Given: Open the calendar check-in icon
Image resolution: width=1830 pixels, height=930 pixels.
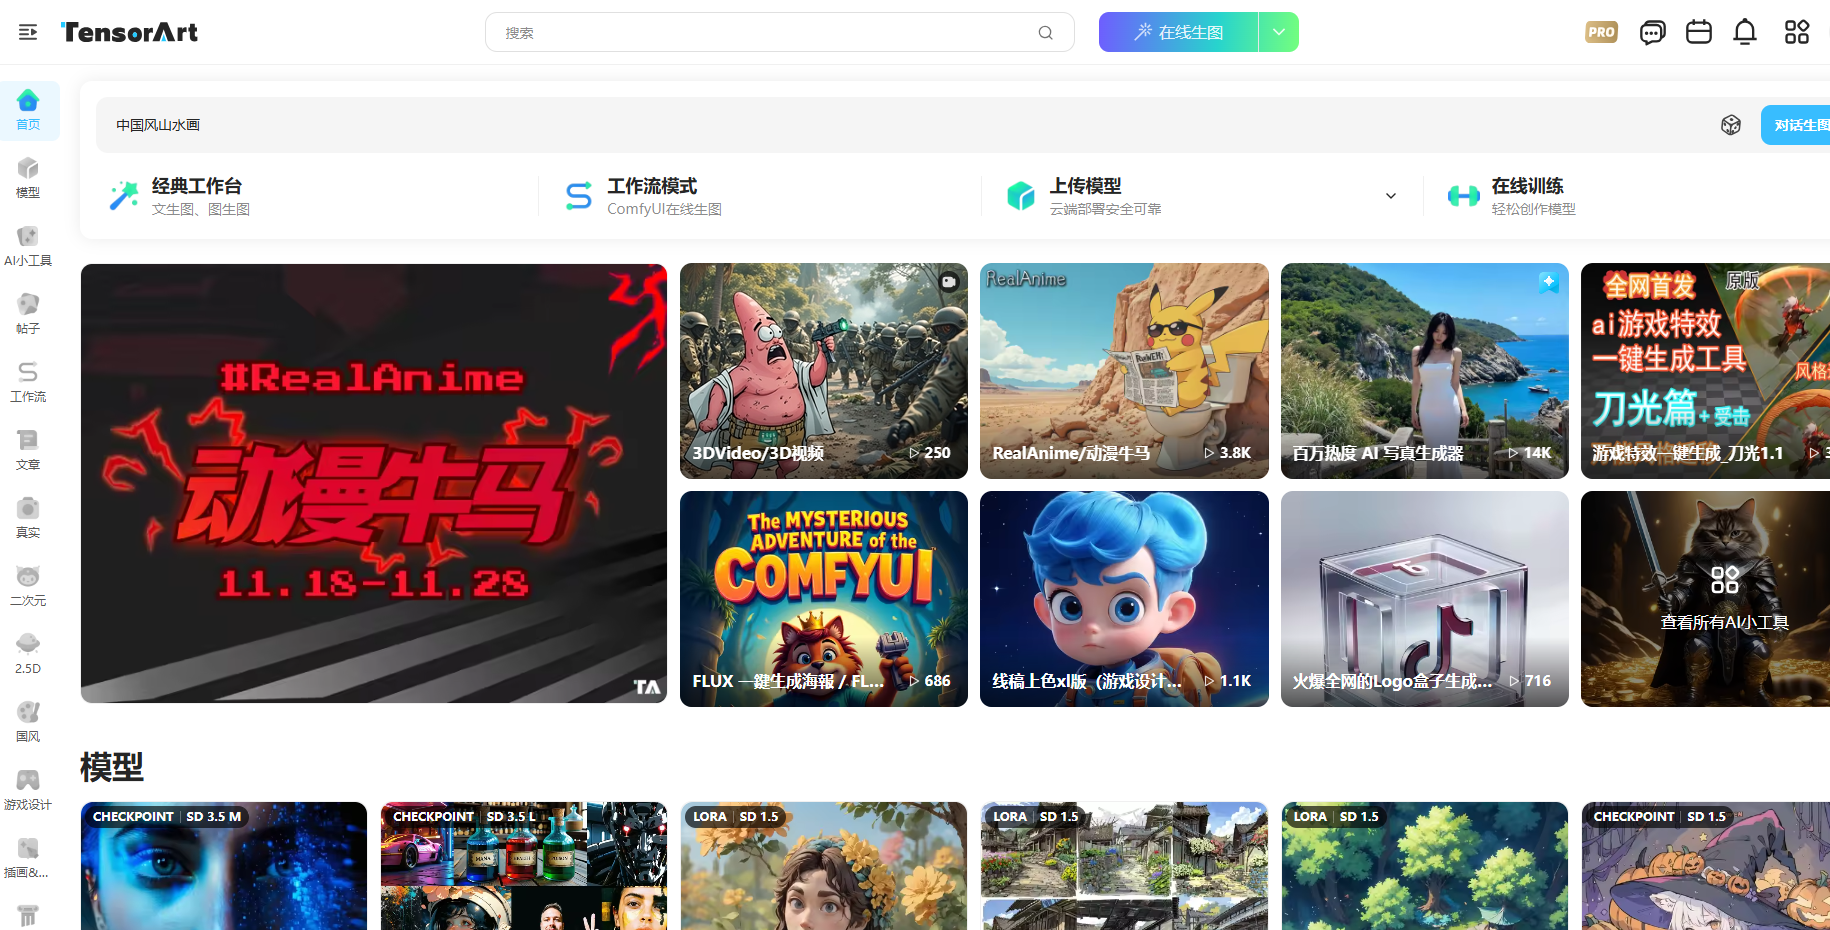Looking at the screenshot, I should [x=1698, y=32].
